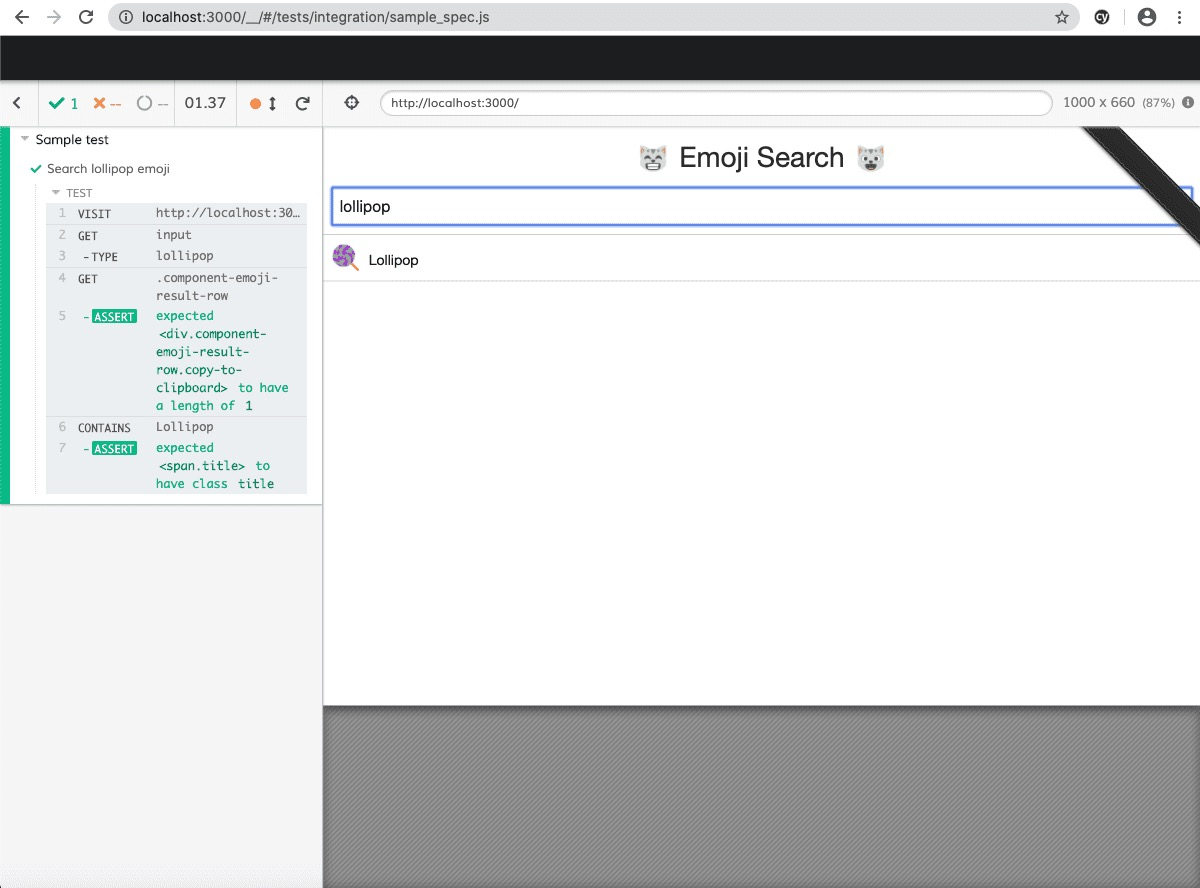Toggle auto-scrolling in the Cypress runner
This screenshot has width=1200, height=888.
pyautogui.click(x=263, y=103)
